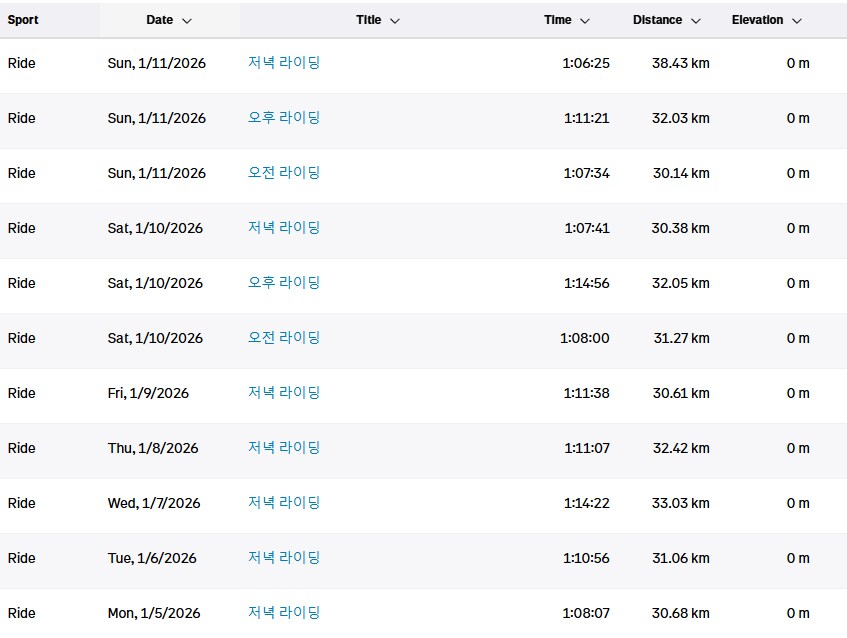Screen dimensions: 847x638
Task: Open the Wednesday 1/7/2026 ride link
Action: (x=284, y=502)
